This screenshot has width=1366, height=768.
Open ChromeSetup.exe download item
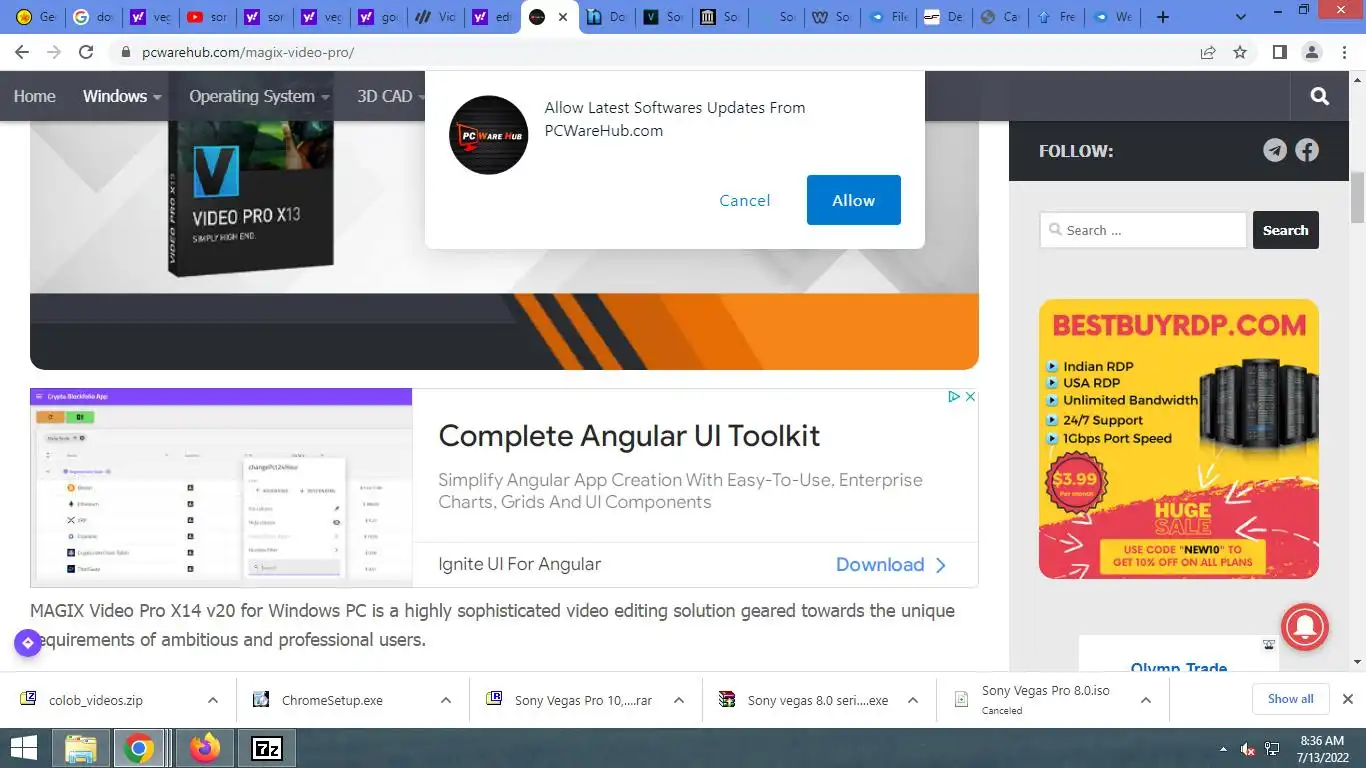tap(330, 700)
